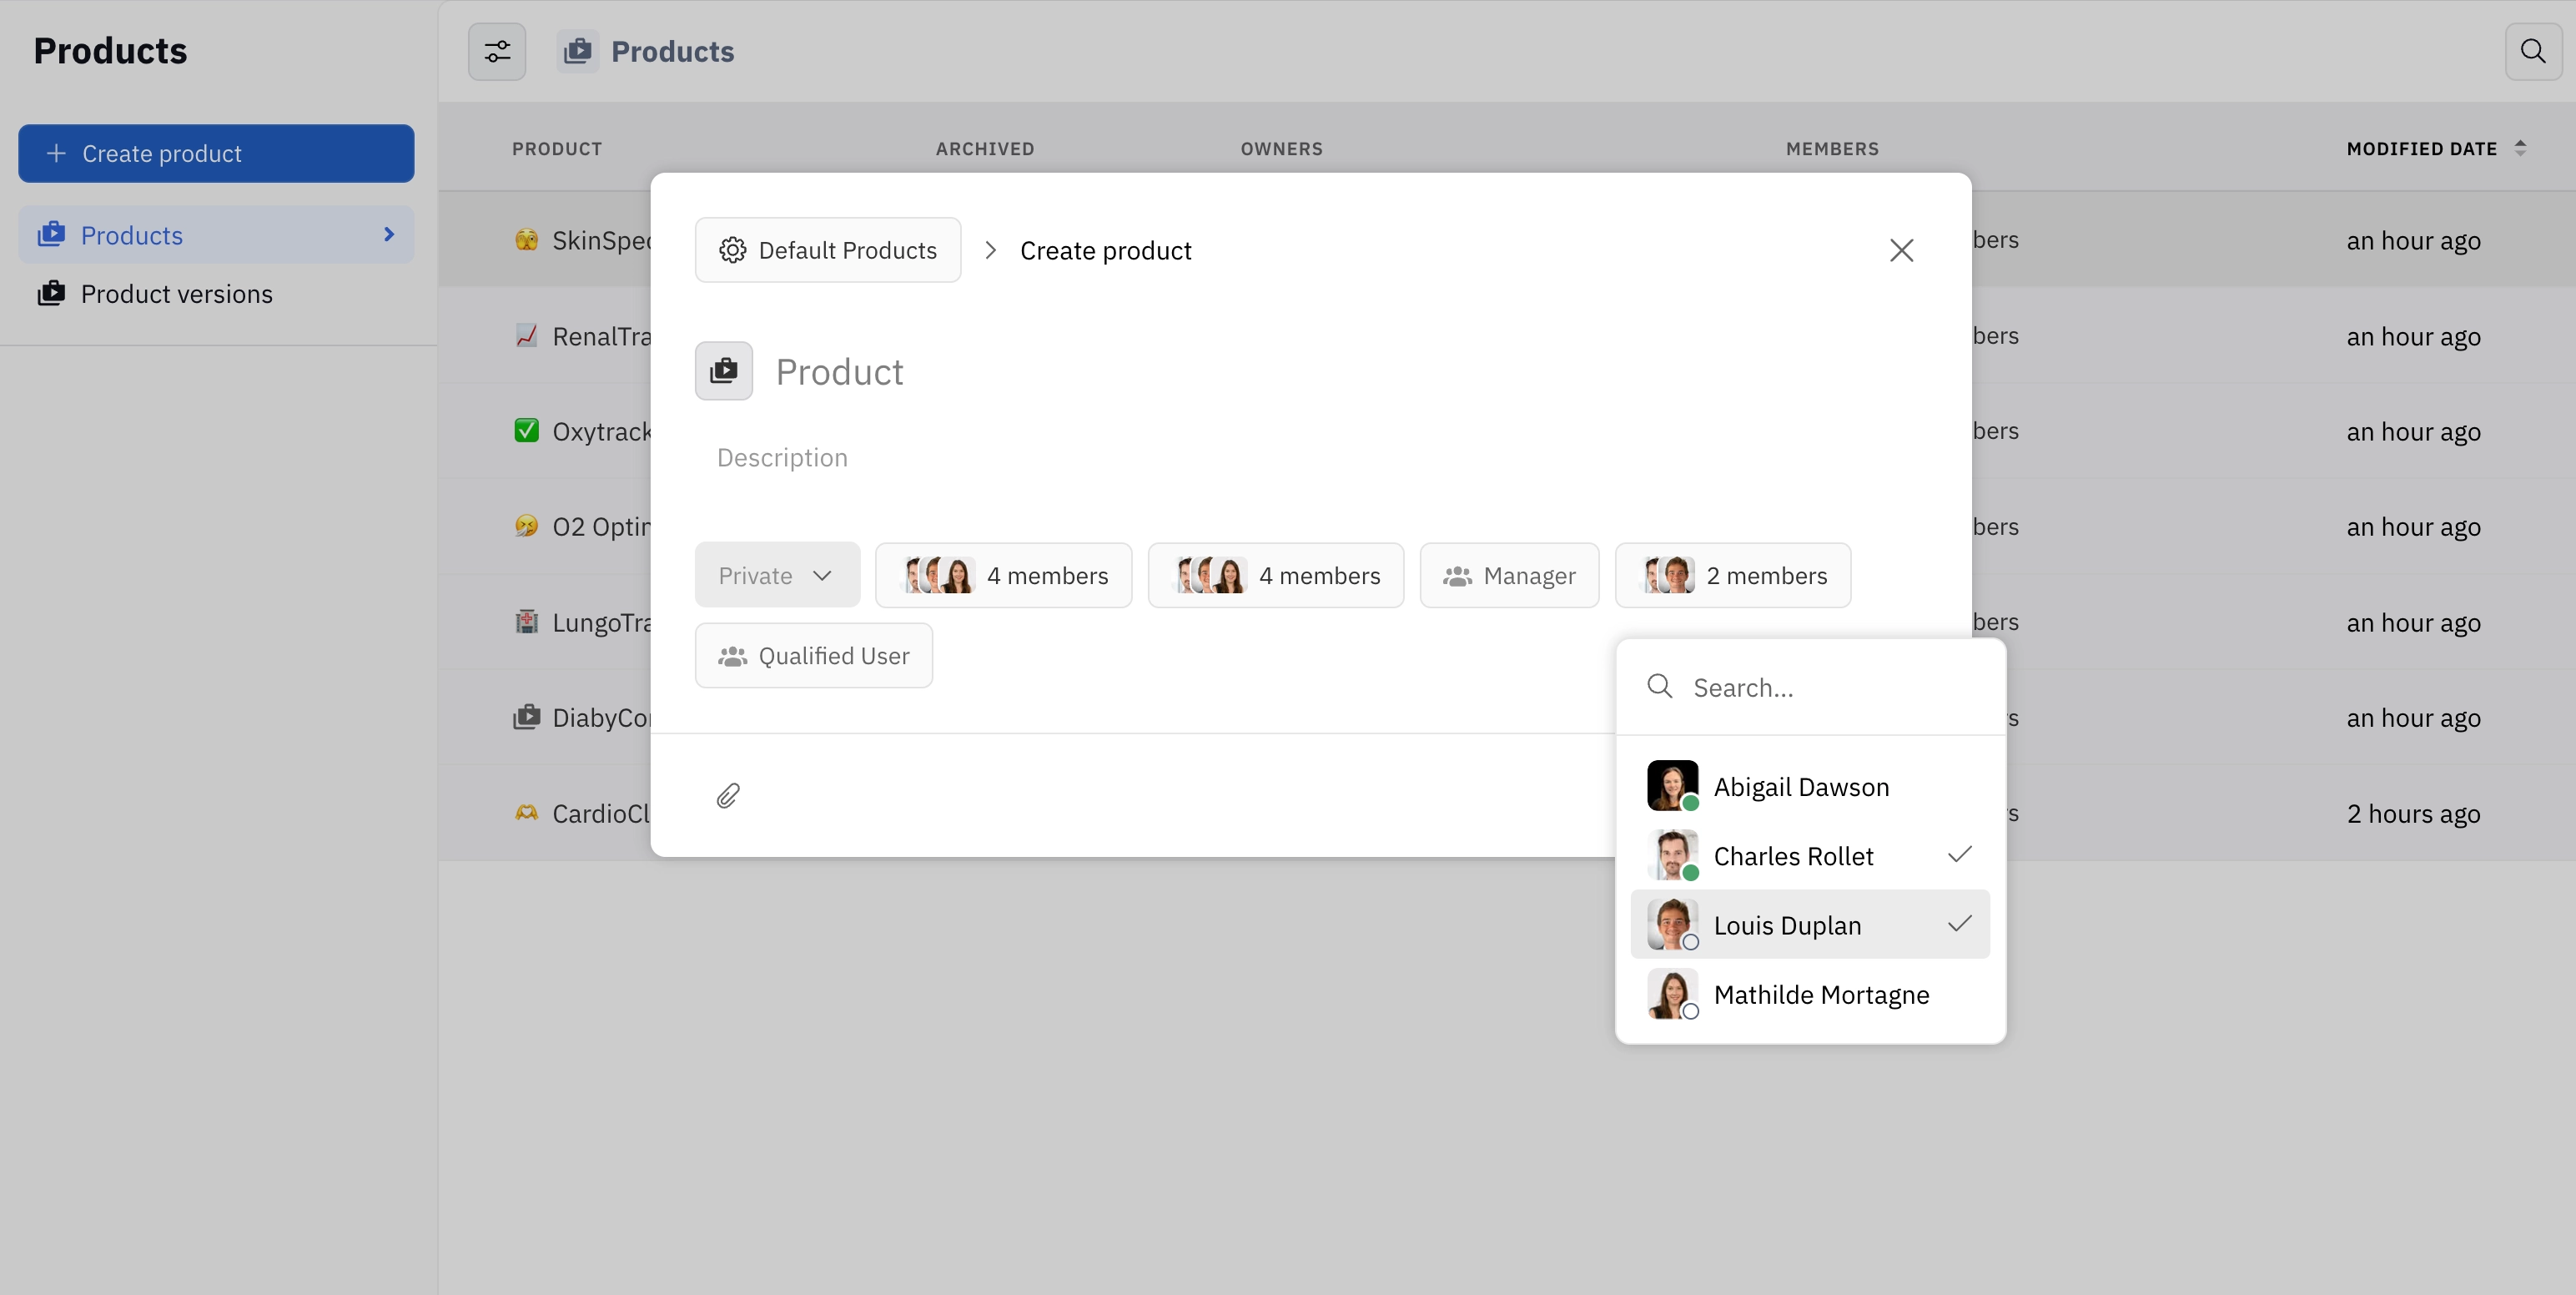Expand the Products item in the sidebar
Screen dimensions: 2576x1295
pyautogui.click(x=389, y=234)
